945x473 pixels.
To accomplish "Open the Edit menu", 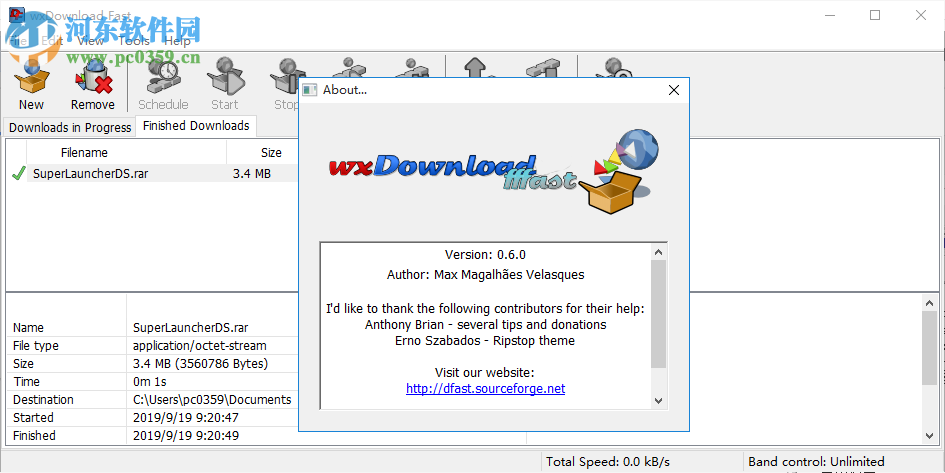I will (52, 41).
